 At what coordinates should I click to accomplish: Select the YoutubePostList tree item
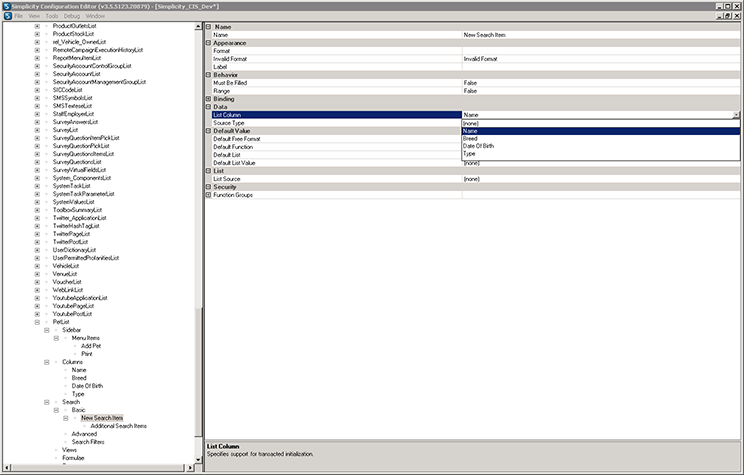point(72,314)
